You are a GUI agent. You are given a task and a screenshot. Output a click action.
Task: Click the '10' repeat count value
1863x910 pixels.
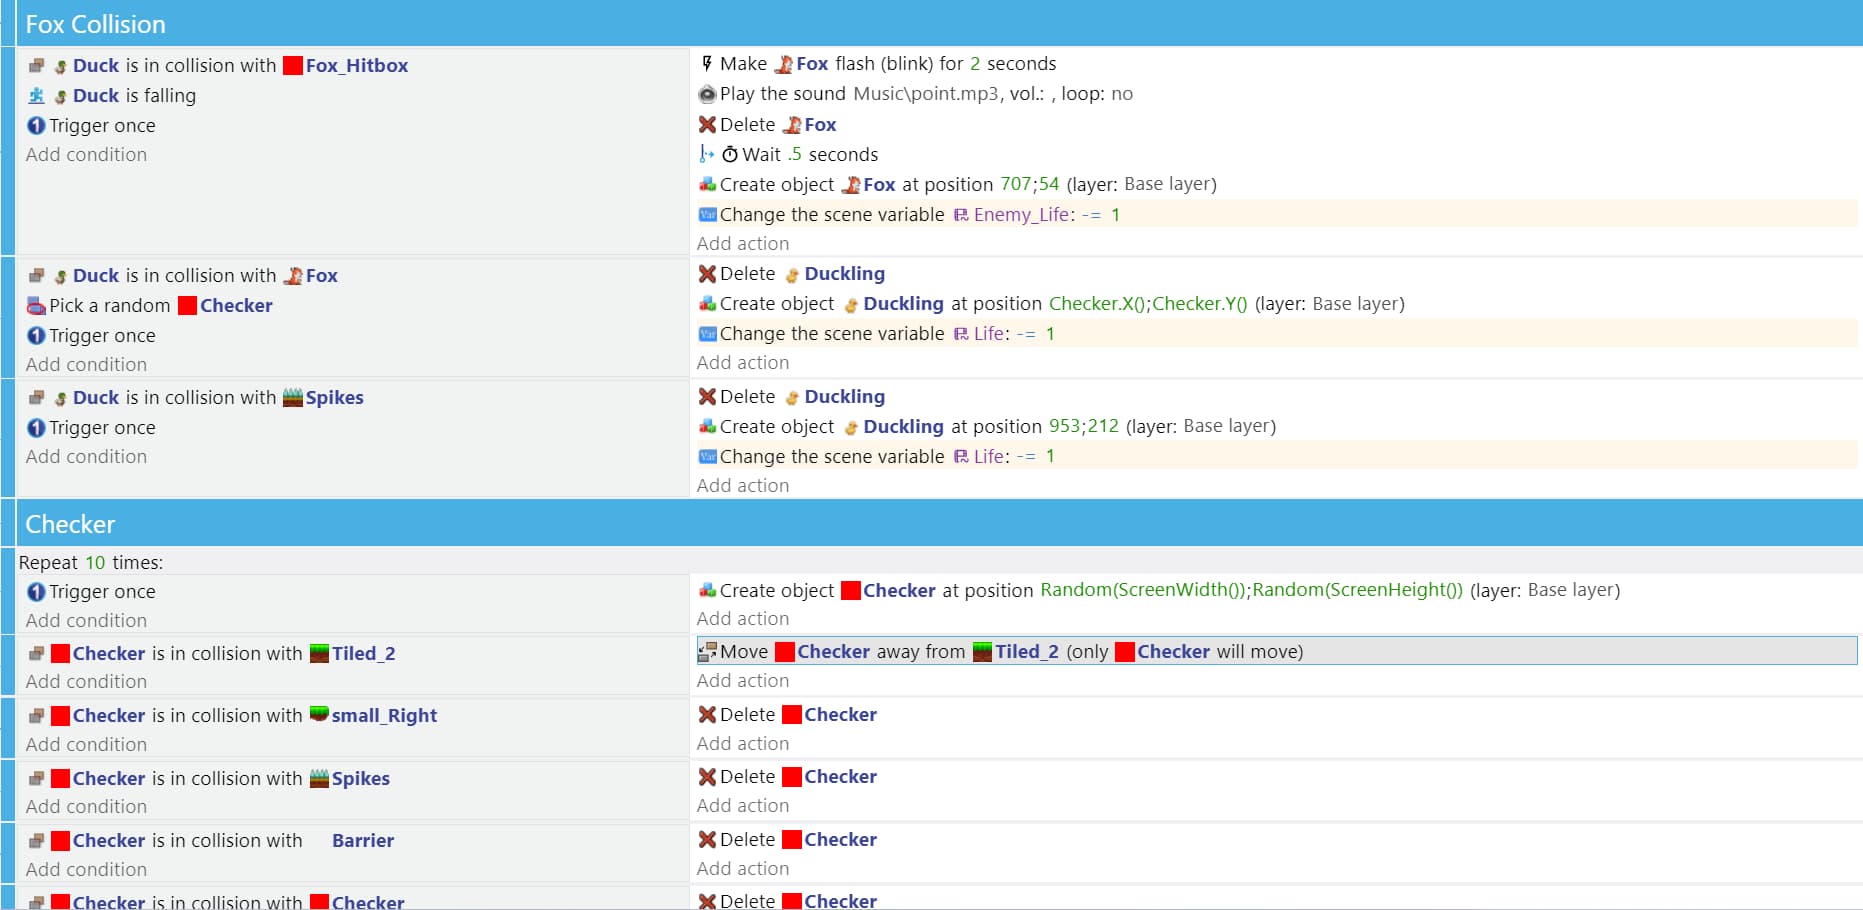pyautogui.click(x=95, y=563)
